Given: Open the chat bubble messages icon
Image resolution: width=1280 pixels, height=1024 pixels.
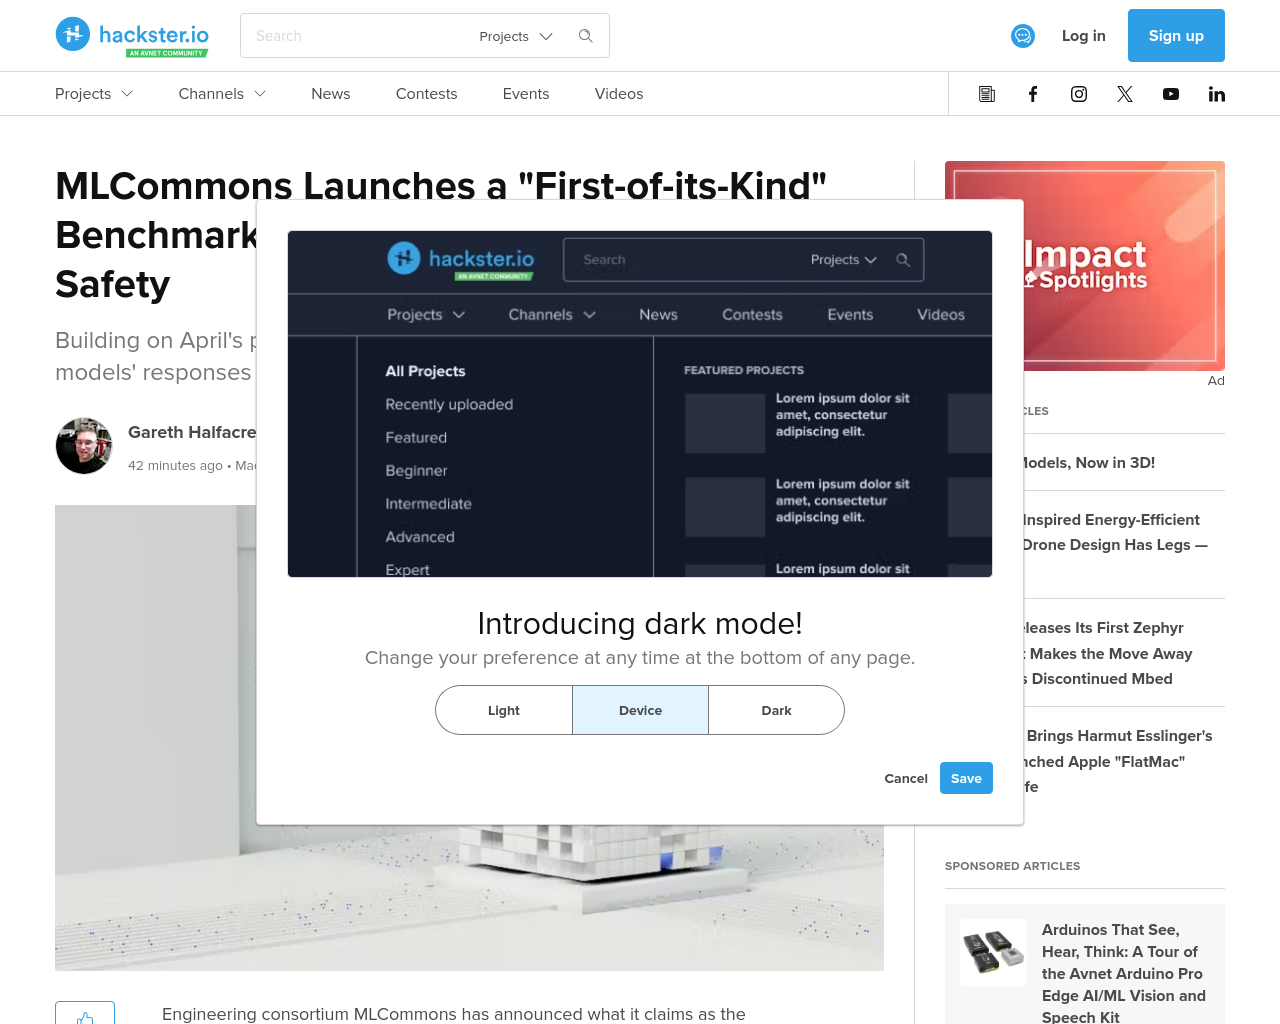Looking at the screenshot, I should click(x=1023, y=36).
